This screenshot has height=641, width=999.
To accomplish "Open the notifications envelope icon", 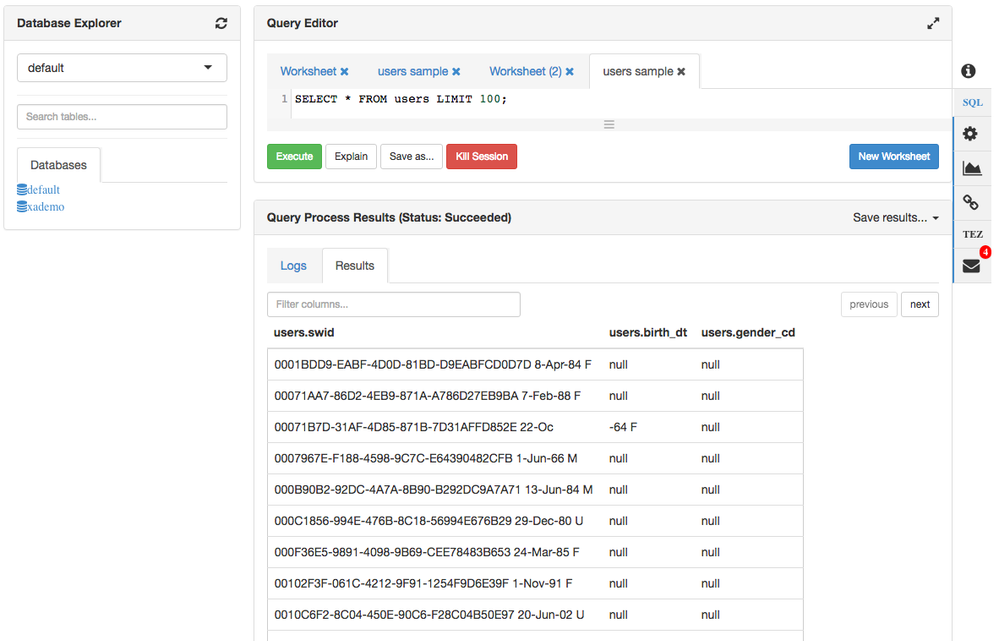I will [971, 266].
